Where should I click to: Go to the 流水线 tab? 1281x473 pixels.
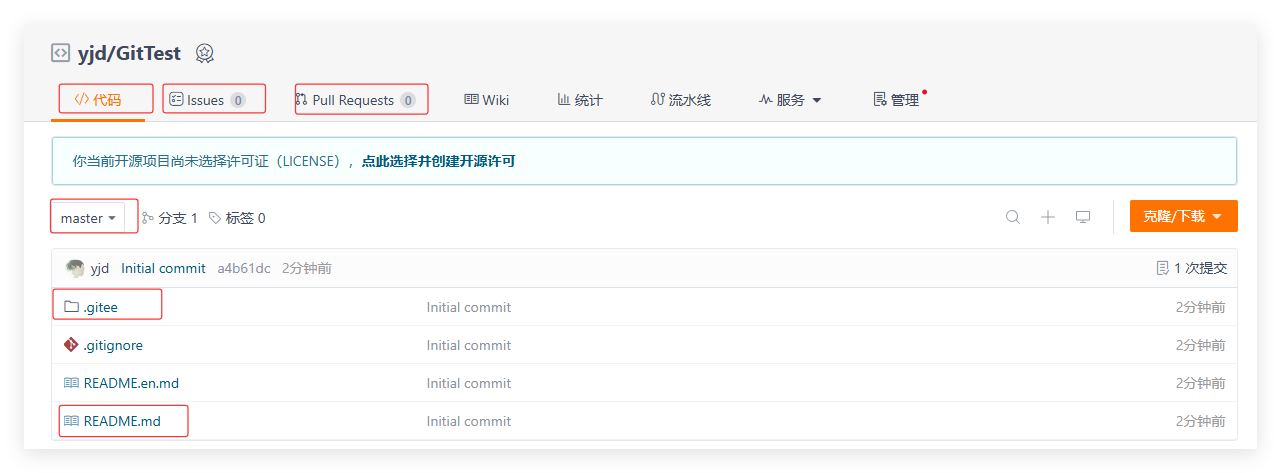tap(680, 99)
